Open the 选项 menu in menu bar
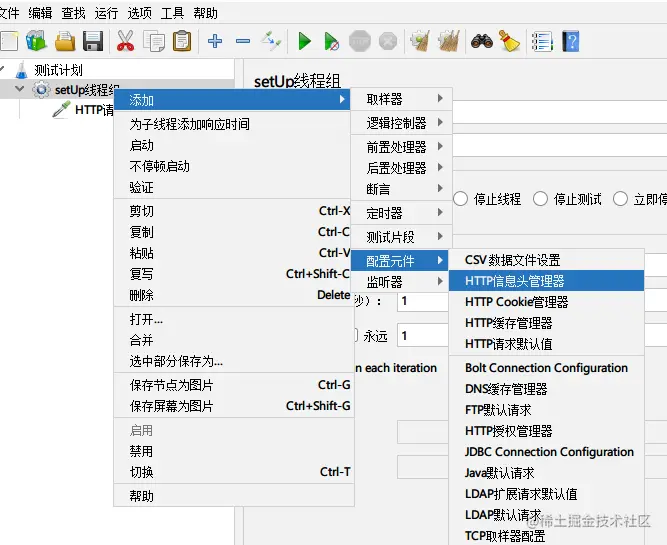Screen dimensions: 667x545 140,13
